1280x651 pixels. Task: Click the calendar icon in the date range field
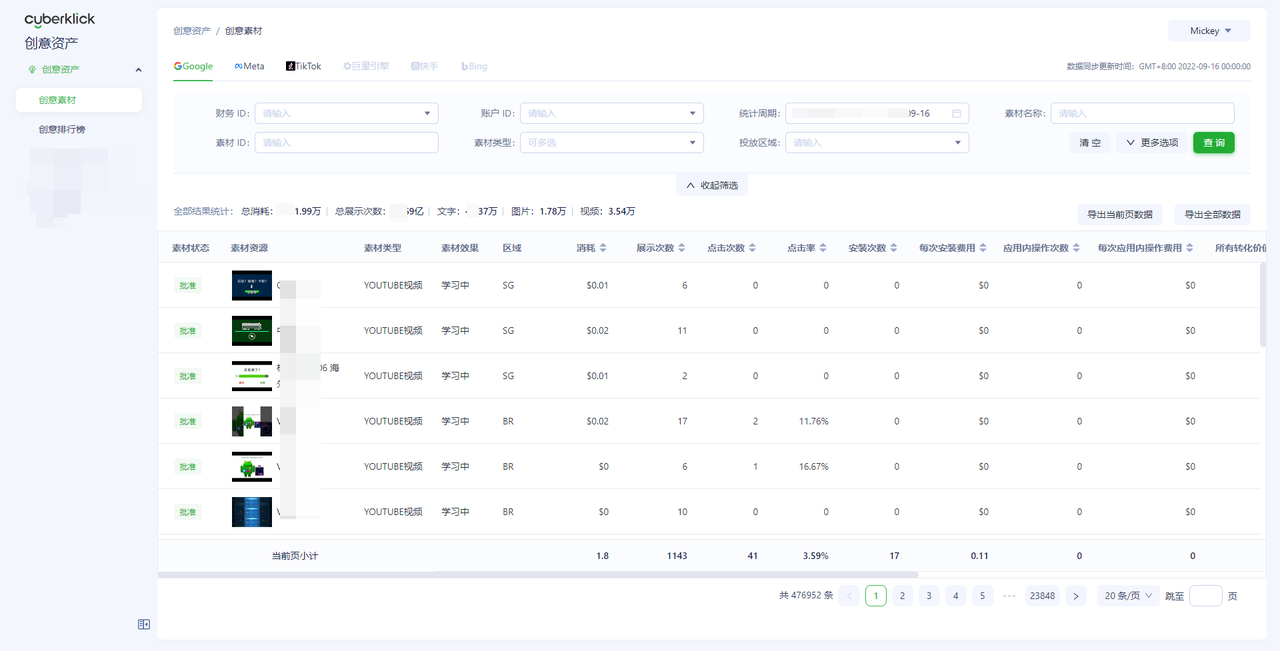click(956, 114)
